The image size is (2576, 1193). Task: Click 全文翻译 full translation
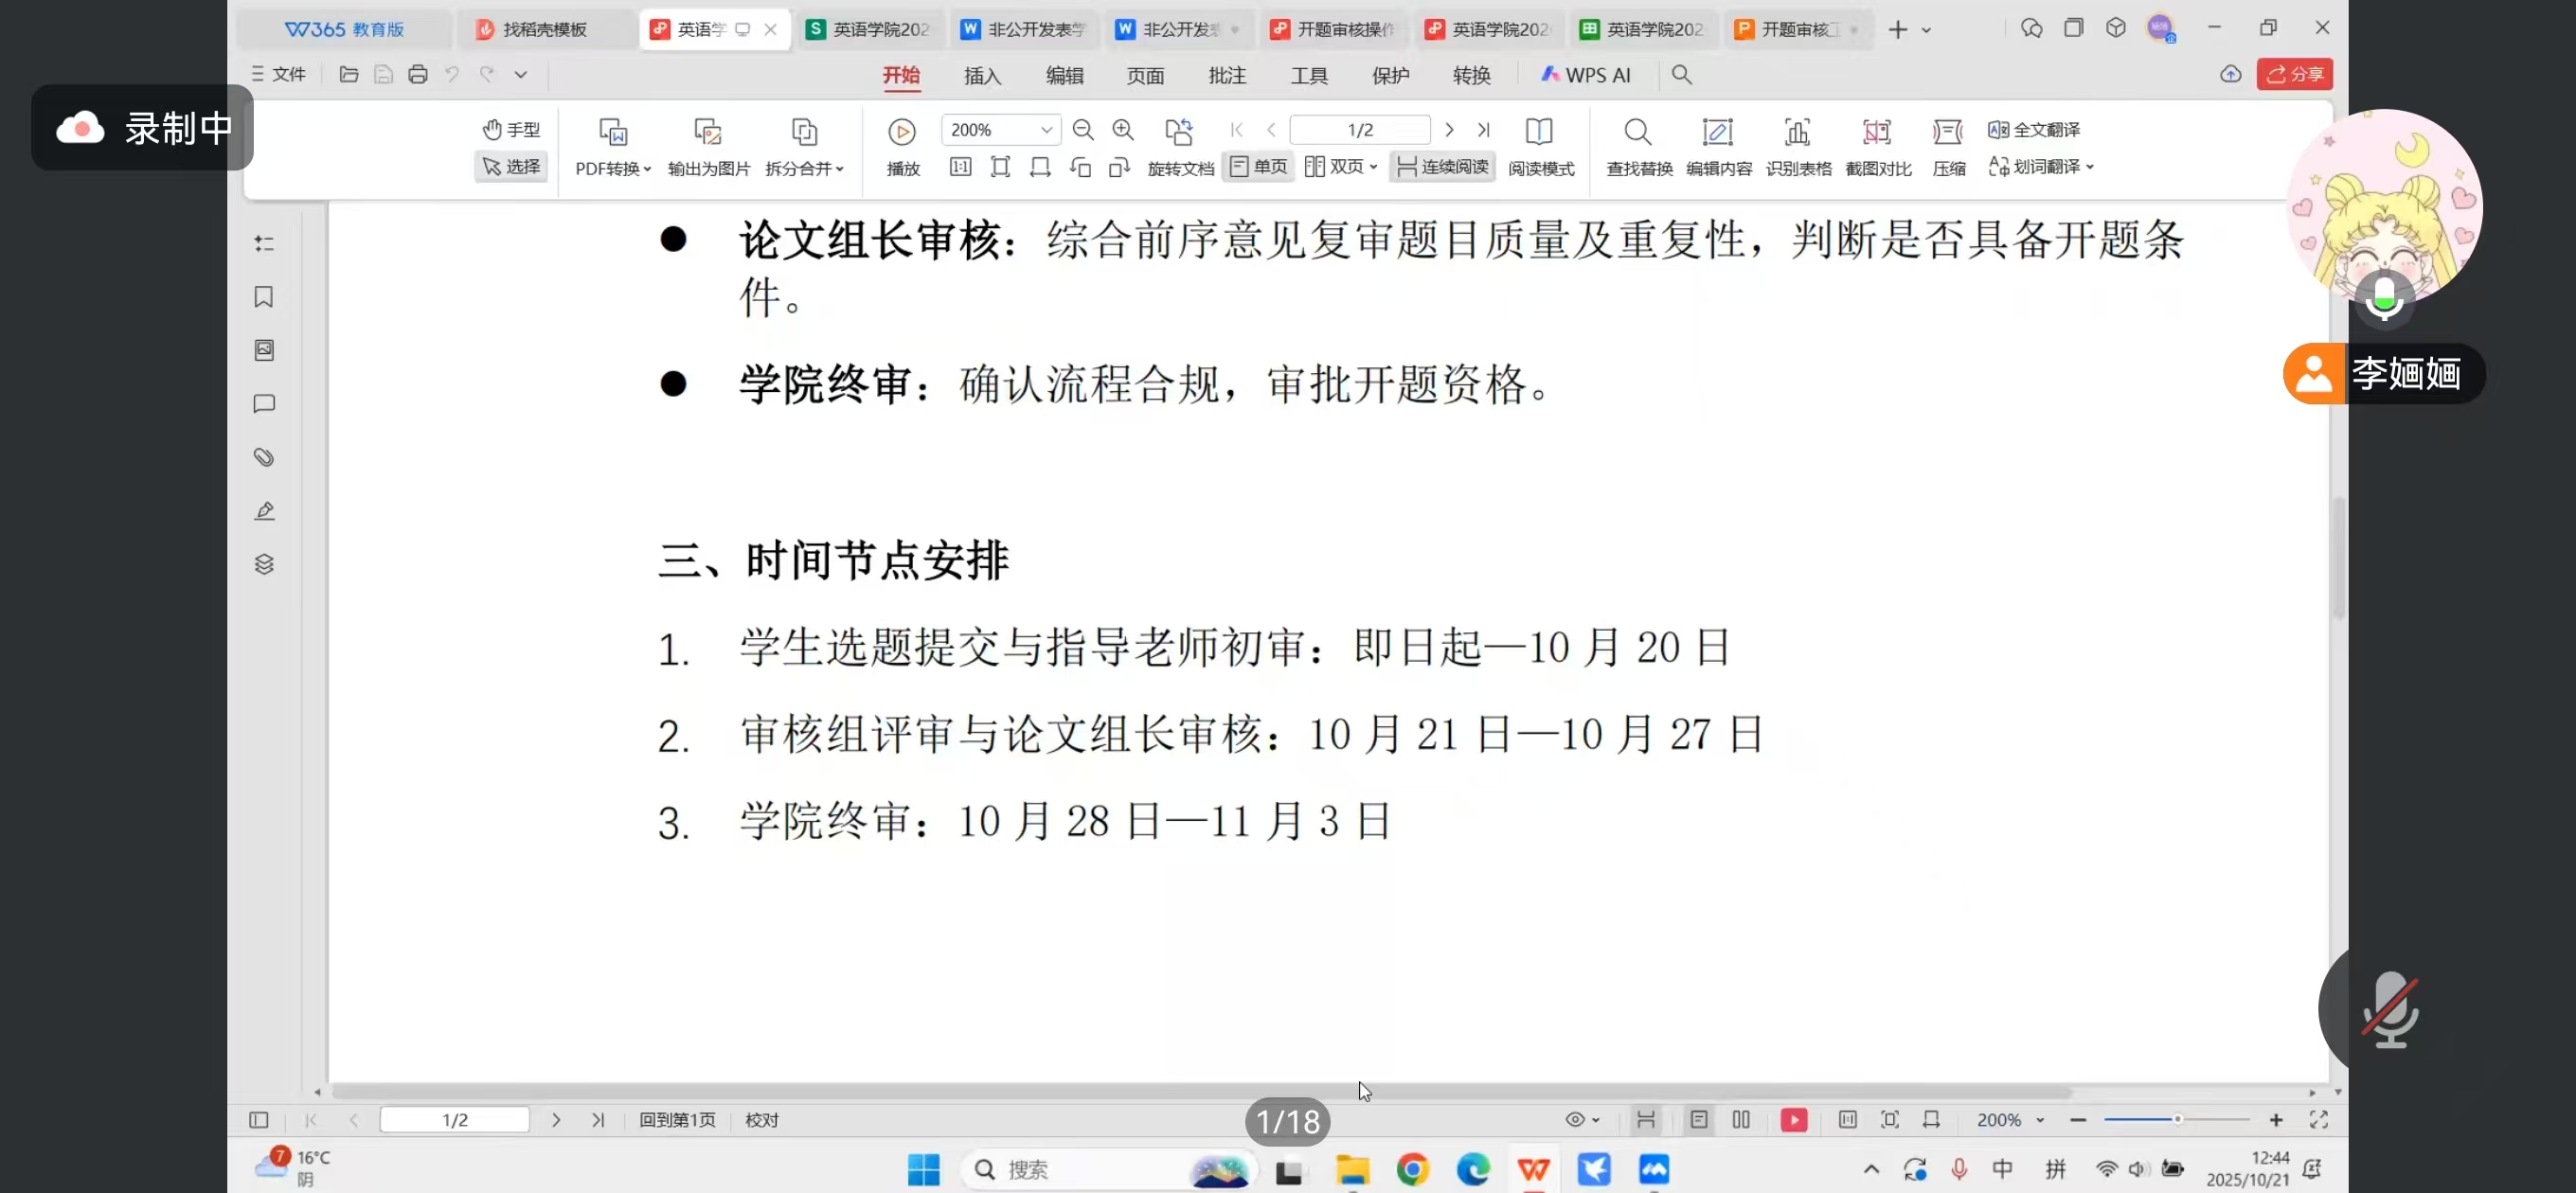2034,130
